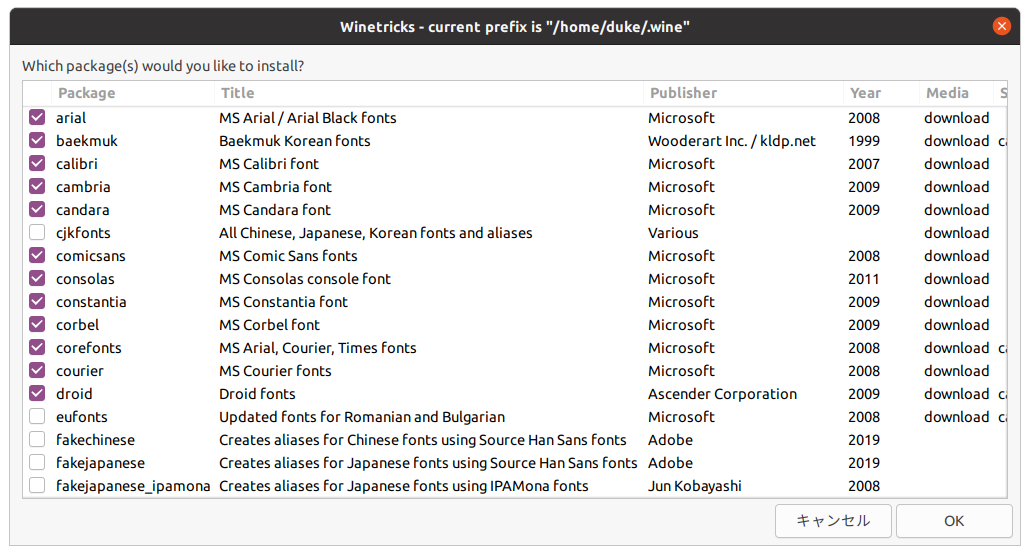Image resolution: width=1030 pixels, height=555 pixels.
Task: Click the Media column header
Action: click(x=956, y=93)
